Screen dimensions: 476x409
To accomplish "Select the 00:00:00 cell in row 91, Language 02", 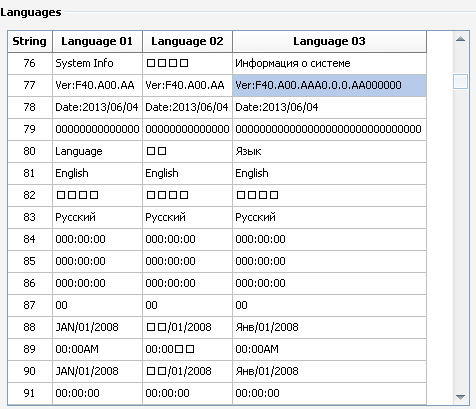I will click(x=187, y=393).
